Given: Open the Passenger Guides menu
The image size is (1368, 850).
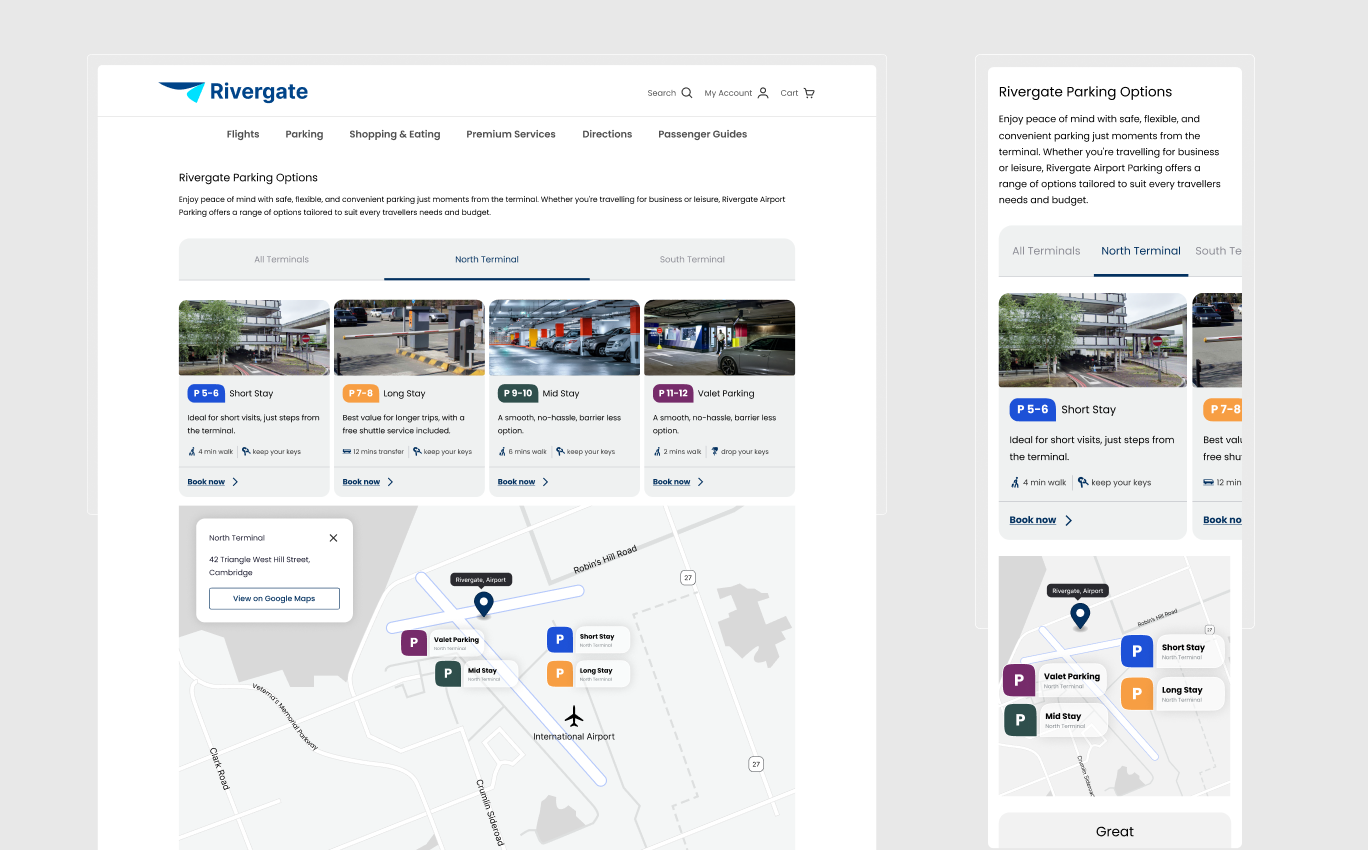Looking at the screenshot, I should coord(703,134).
